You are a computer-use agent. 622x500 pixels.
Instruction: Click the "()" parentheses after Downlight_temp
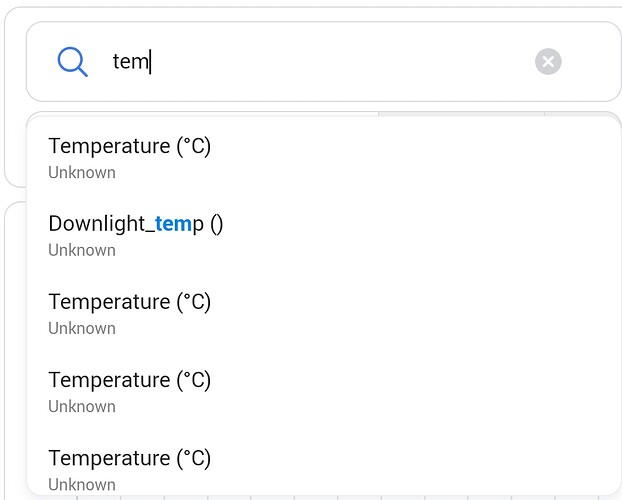pos(216,224)
